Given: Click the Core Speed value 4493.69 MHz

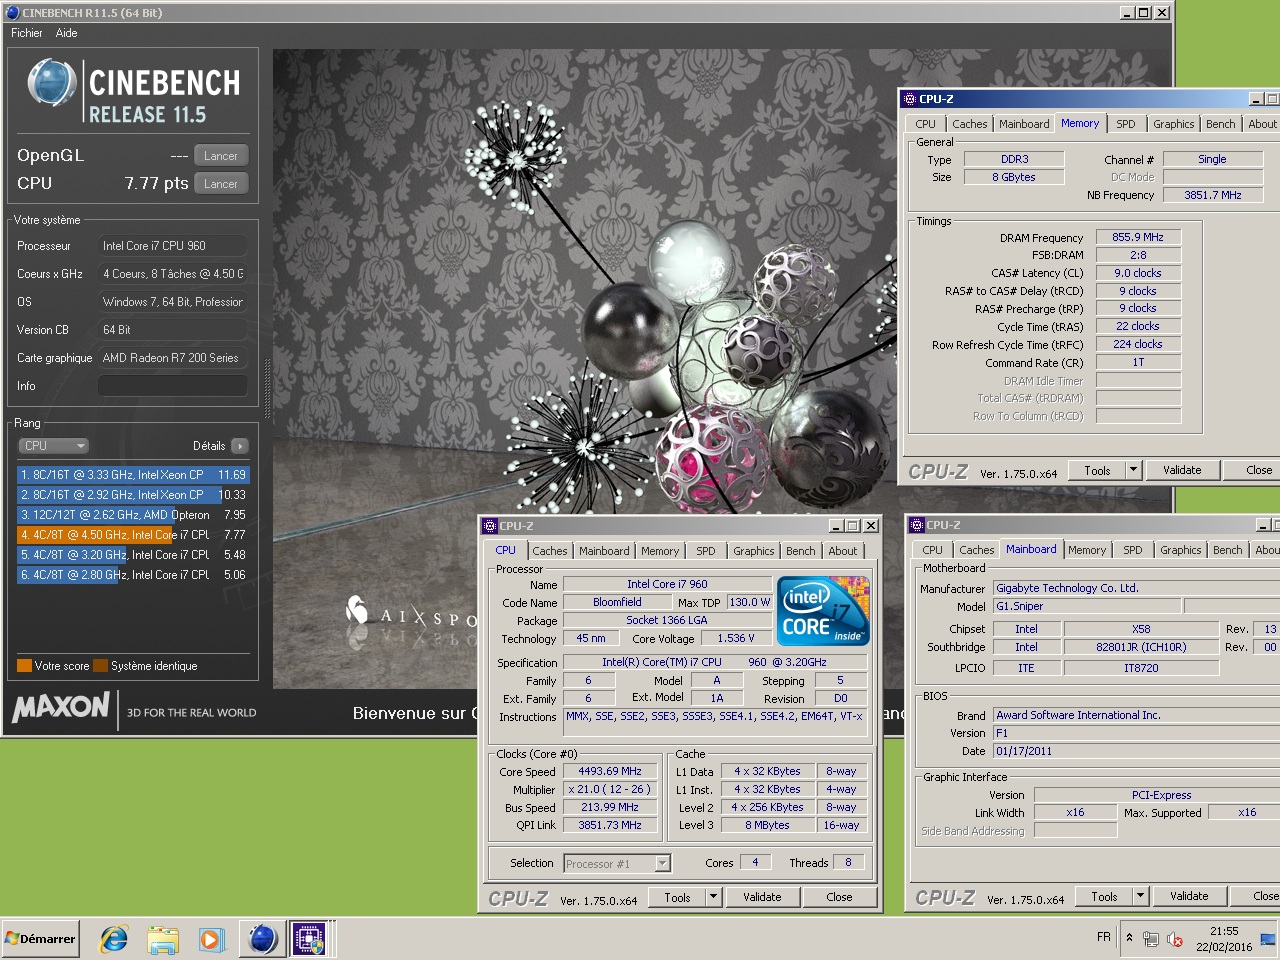Looking at the screenshot, I should (x=610, y=772).
